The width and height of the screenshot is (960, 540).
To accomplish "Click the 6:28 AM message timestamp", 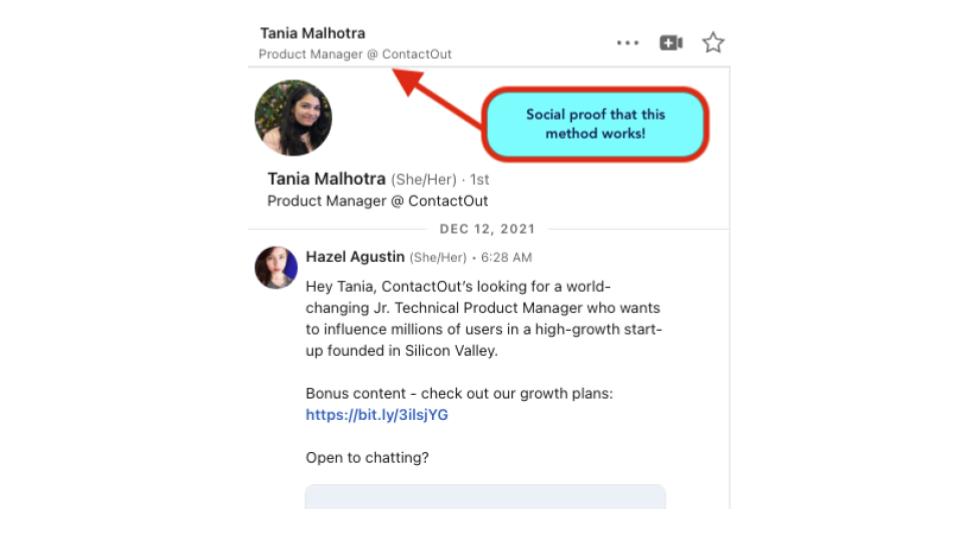I will click(x=508, y=258).
